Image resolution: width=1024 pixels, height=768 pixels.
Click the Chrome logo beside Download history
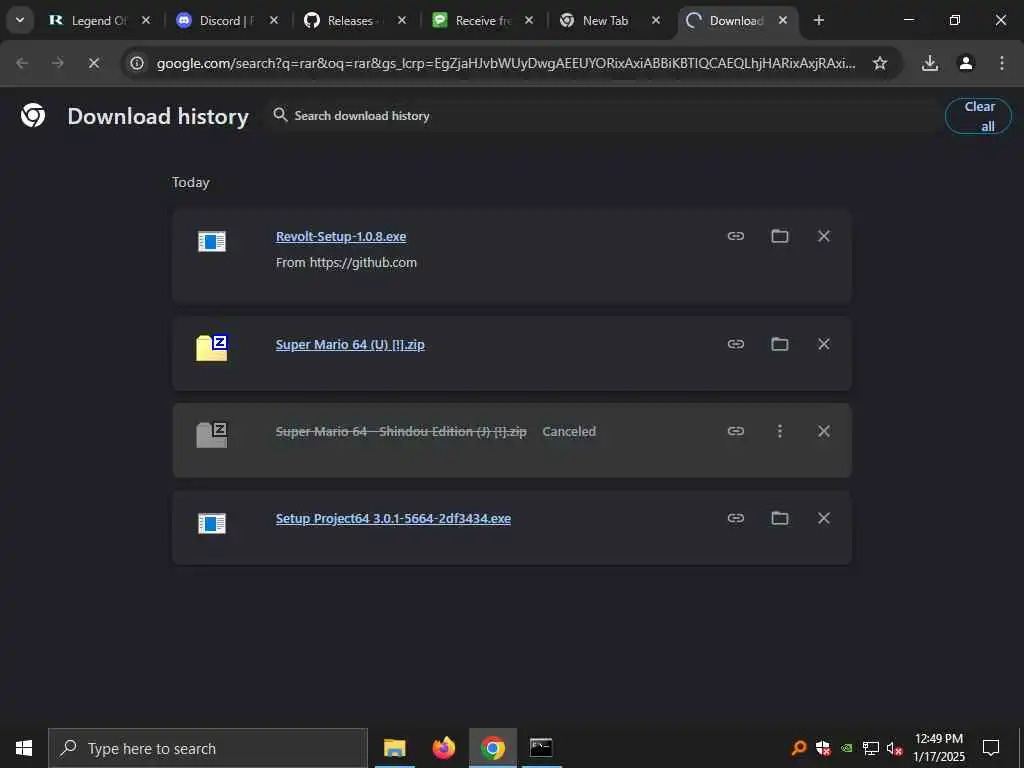[33, 116]
